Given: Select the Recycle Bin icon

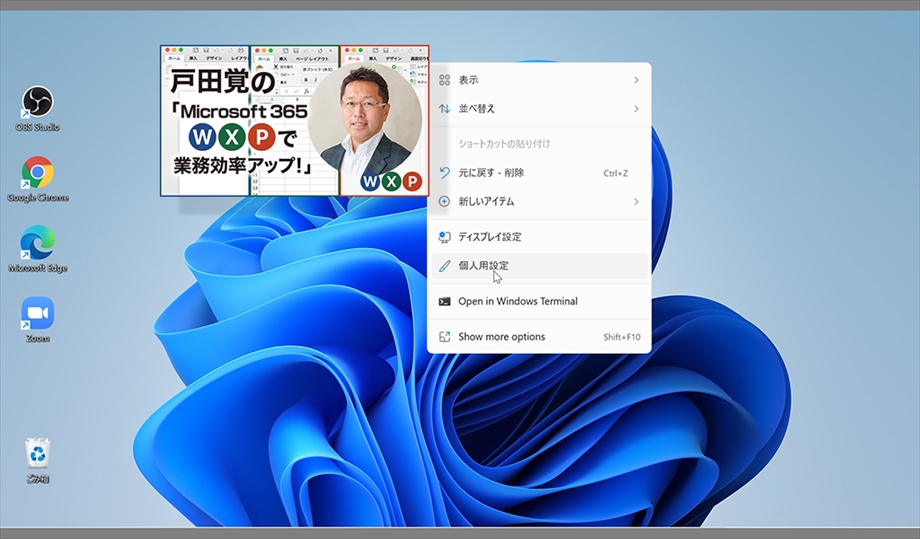Looking at the screenshot, I should click(x=38, y=460).
